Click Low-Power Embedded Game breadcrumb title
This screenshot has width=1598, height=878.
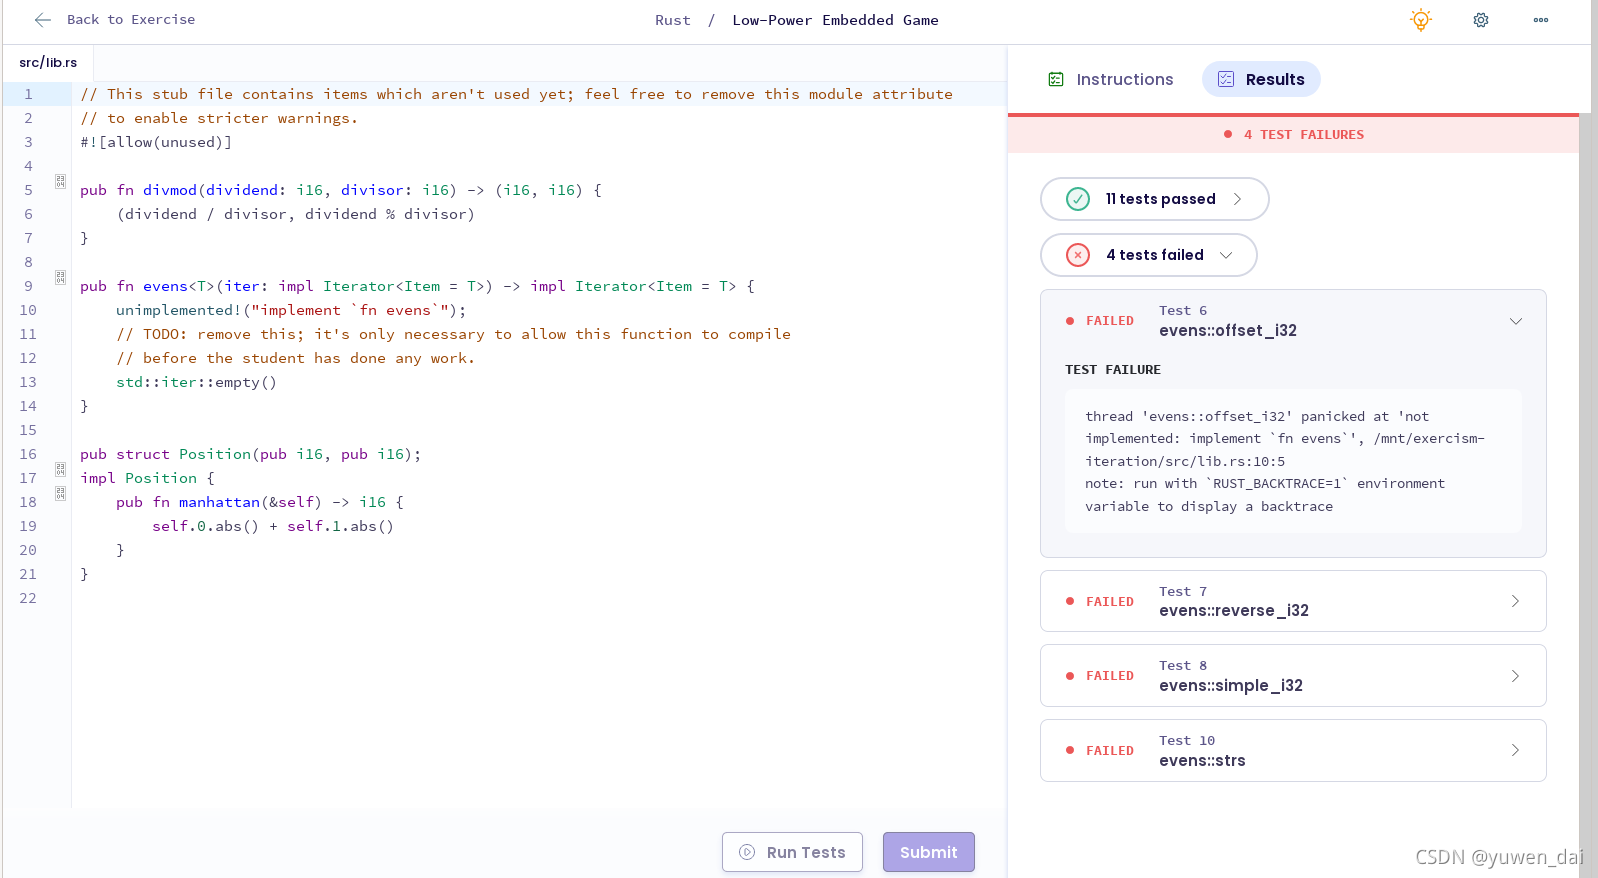[835, 20]
